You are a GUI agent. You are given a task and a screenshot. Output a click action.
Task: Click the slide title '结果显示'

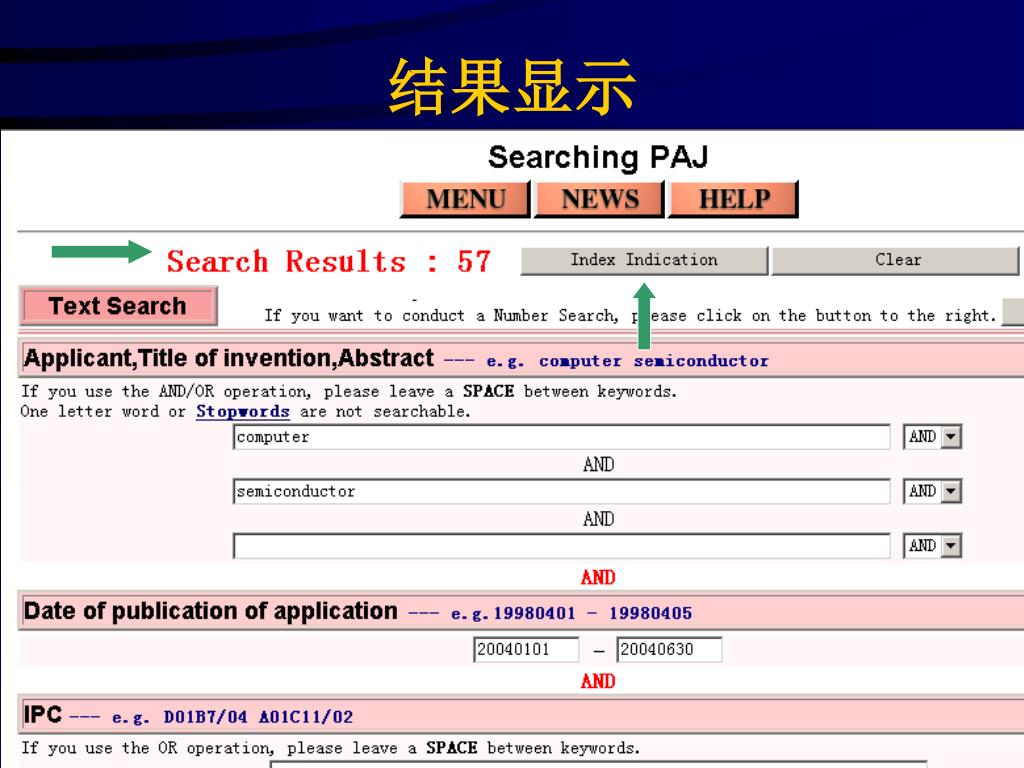[x=511, y=86]
